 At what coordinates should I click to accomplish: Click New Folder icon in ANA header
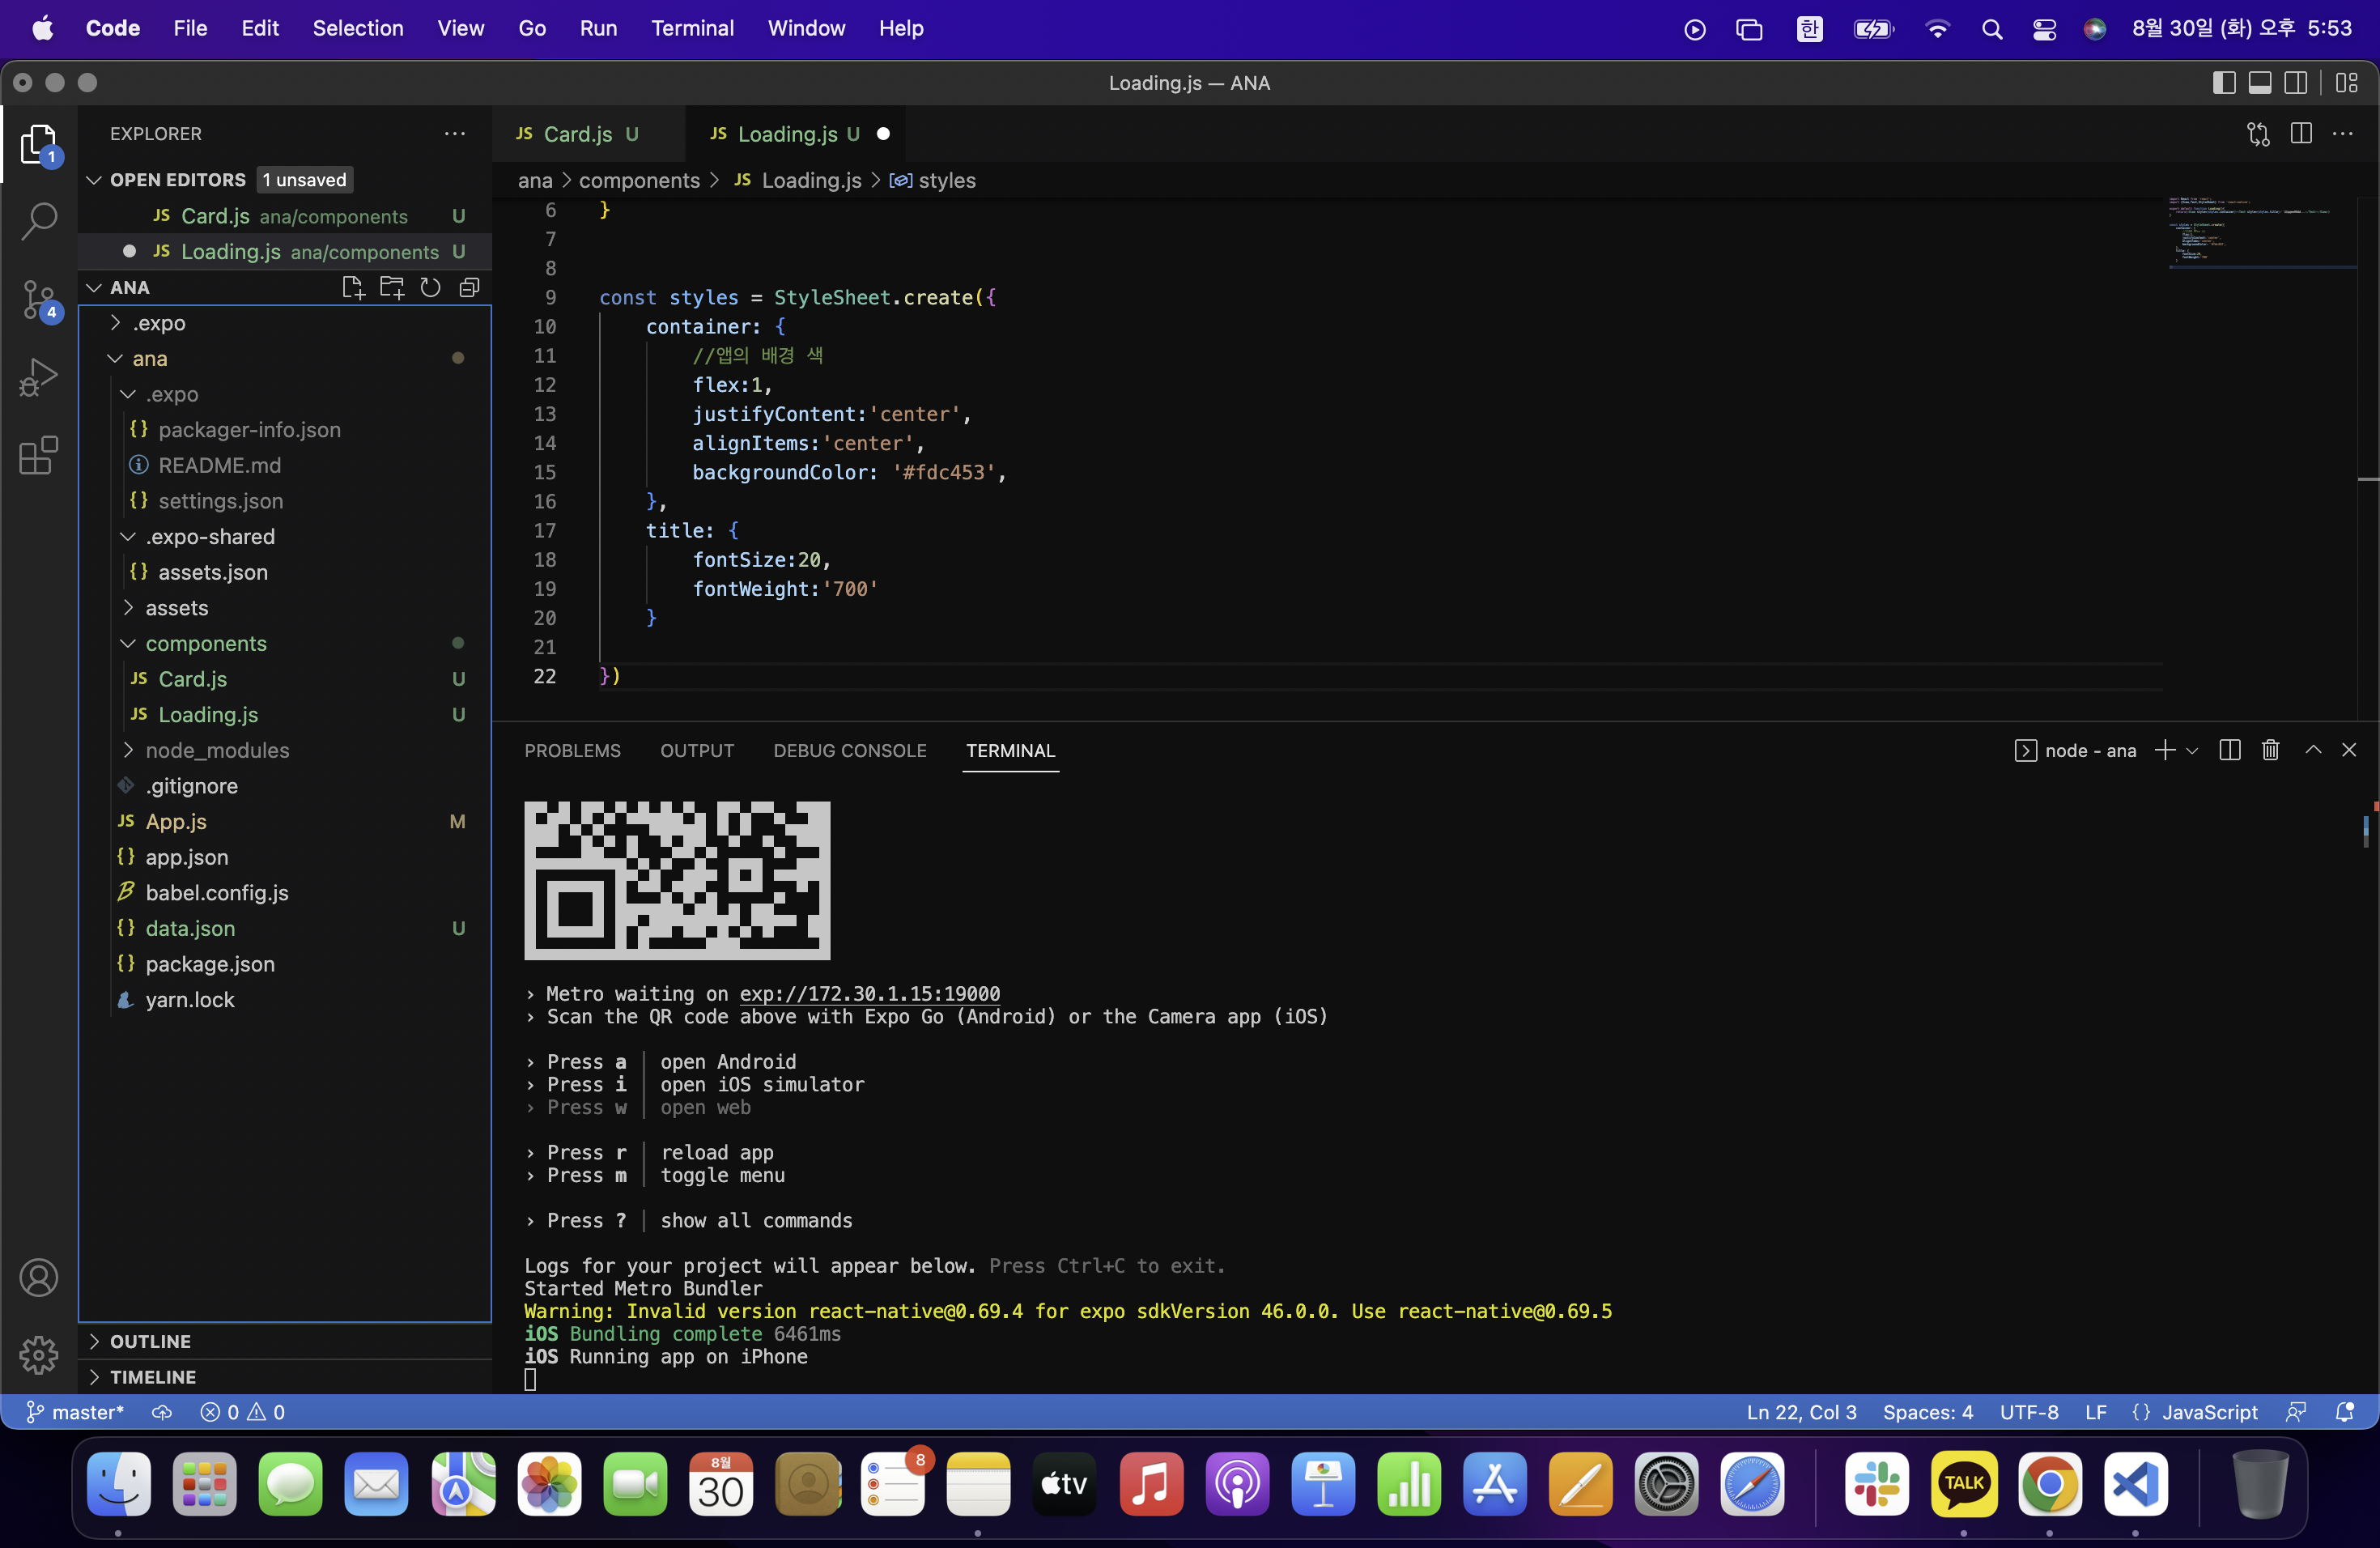(392, 288)
